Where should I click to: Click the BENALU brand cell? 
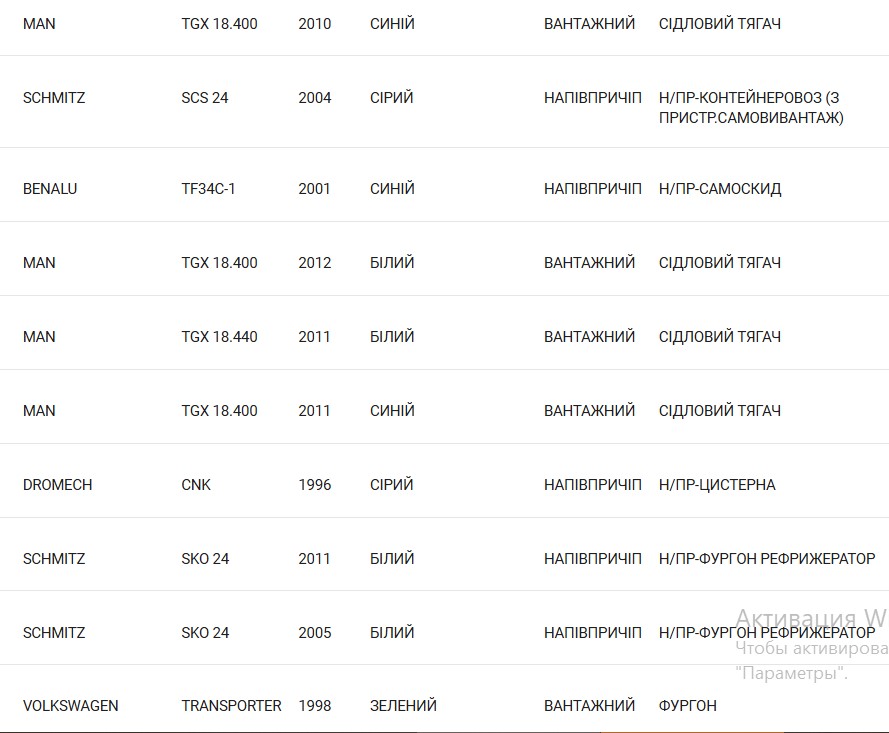click(x=50, y=189)
